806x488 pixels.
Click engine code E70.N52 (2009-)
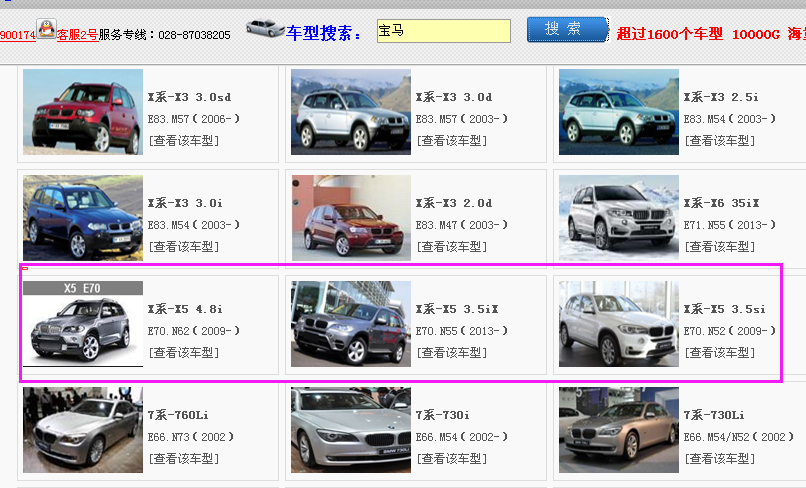click(x=730, y=331)
